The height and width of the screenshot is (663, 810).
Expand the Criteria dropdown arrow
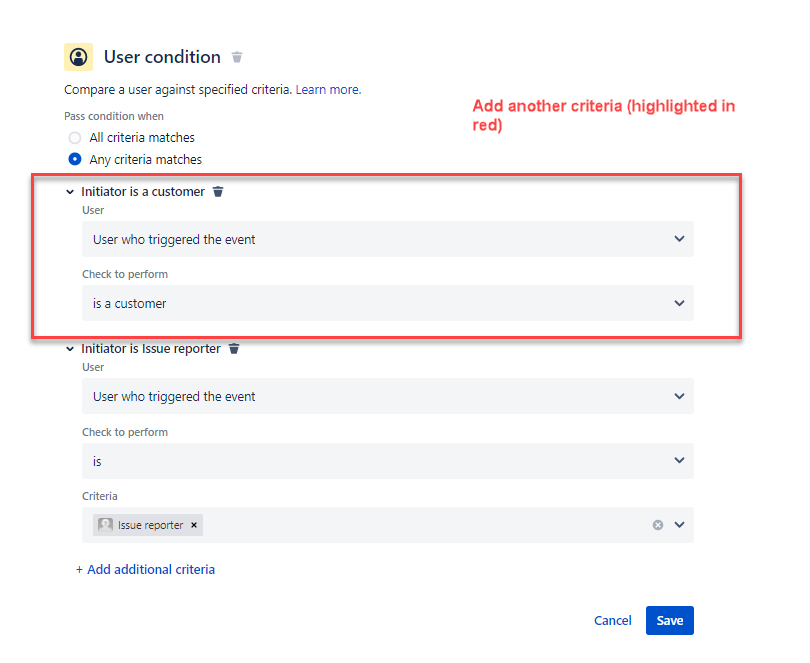[680, 525]
